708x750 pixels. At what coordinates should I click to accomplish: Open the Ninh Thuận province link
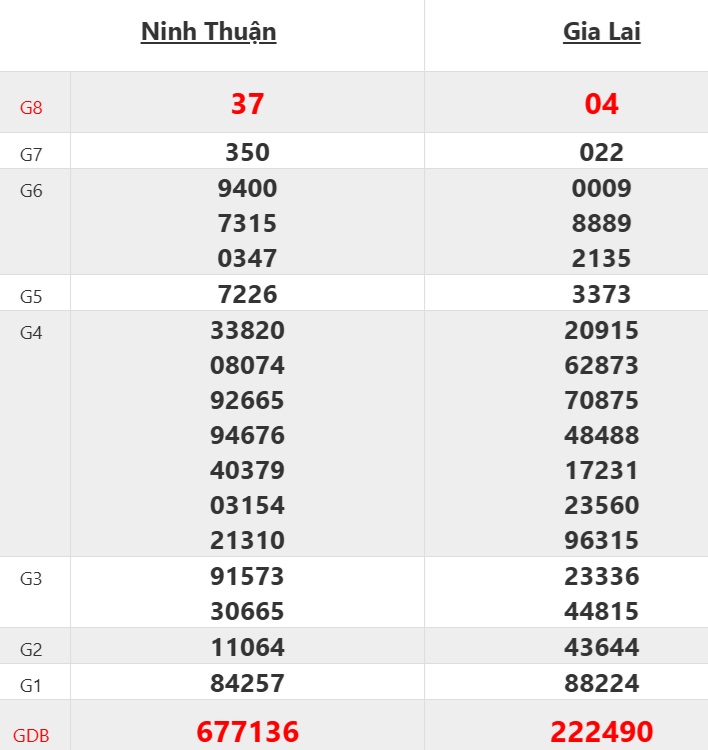pos(208,32)
